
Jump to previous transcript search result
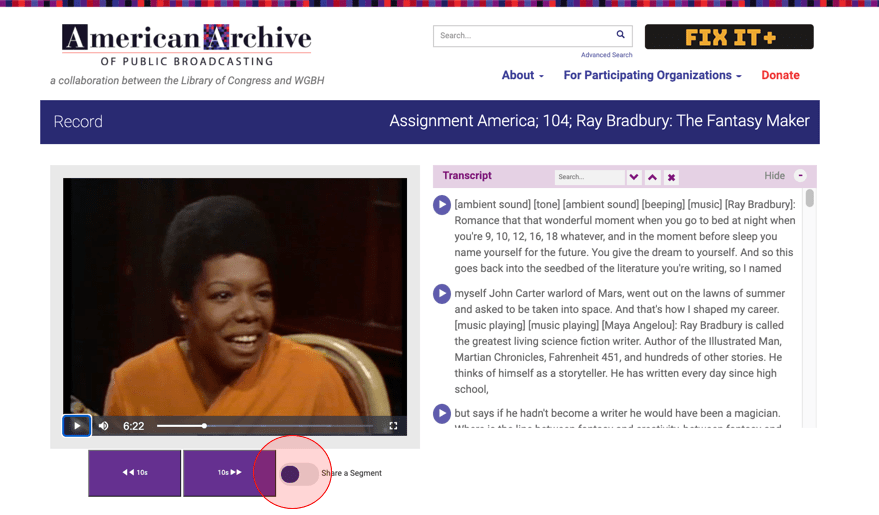point(652,177)
